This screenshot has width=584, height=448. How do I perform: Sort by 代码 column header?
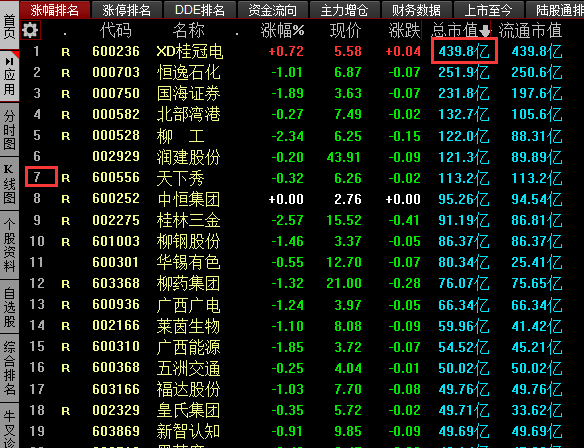click(116, 30)
